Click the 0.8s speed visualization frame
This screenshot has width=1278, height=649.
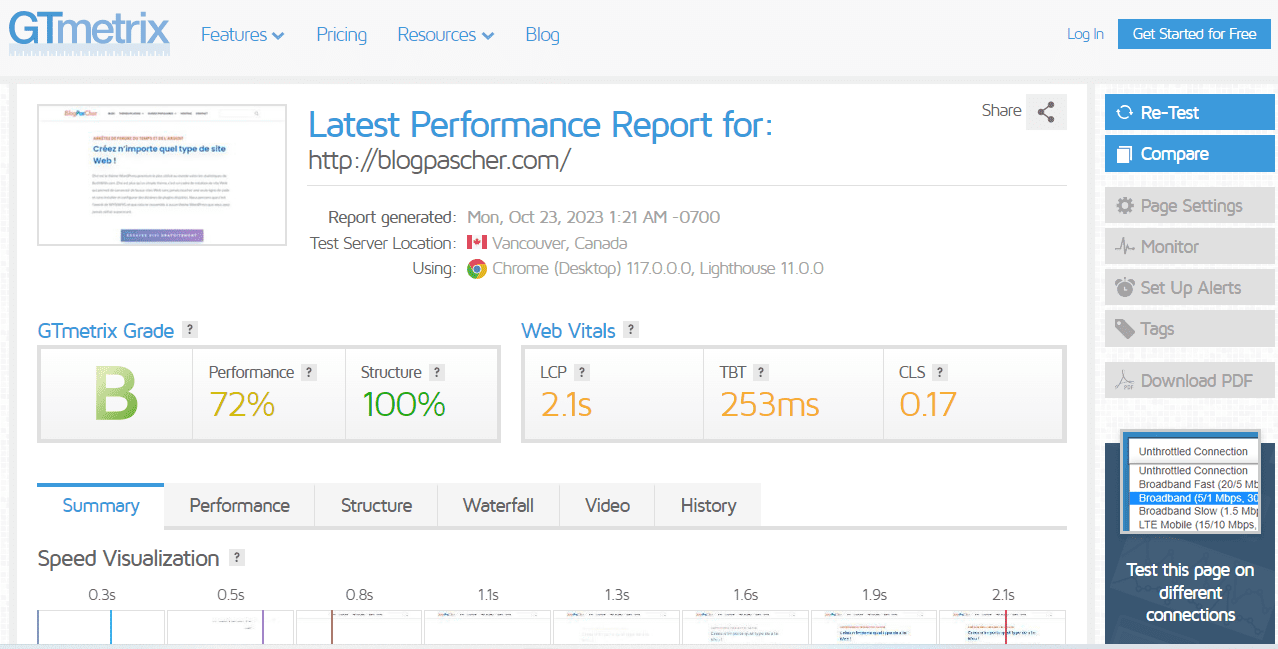pyautogui.click(x=359, y=628)
